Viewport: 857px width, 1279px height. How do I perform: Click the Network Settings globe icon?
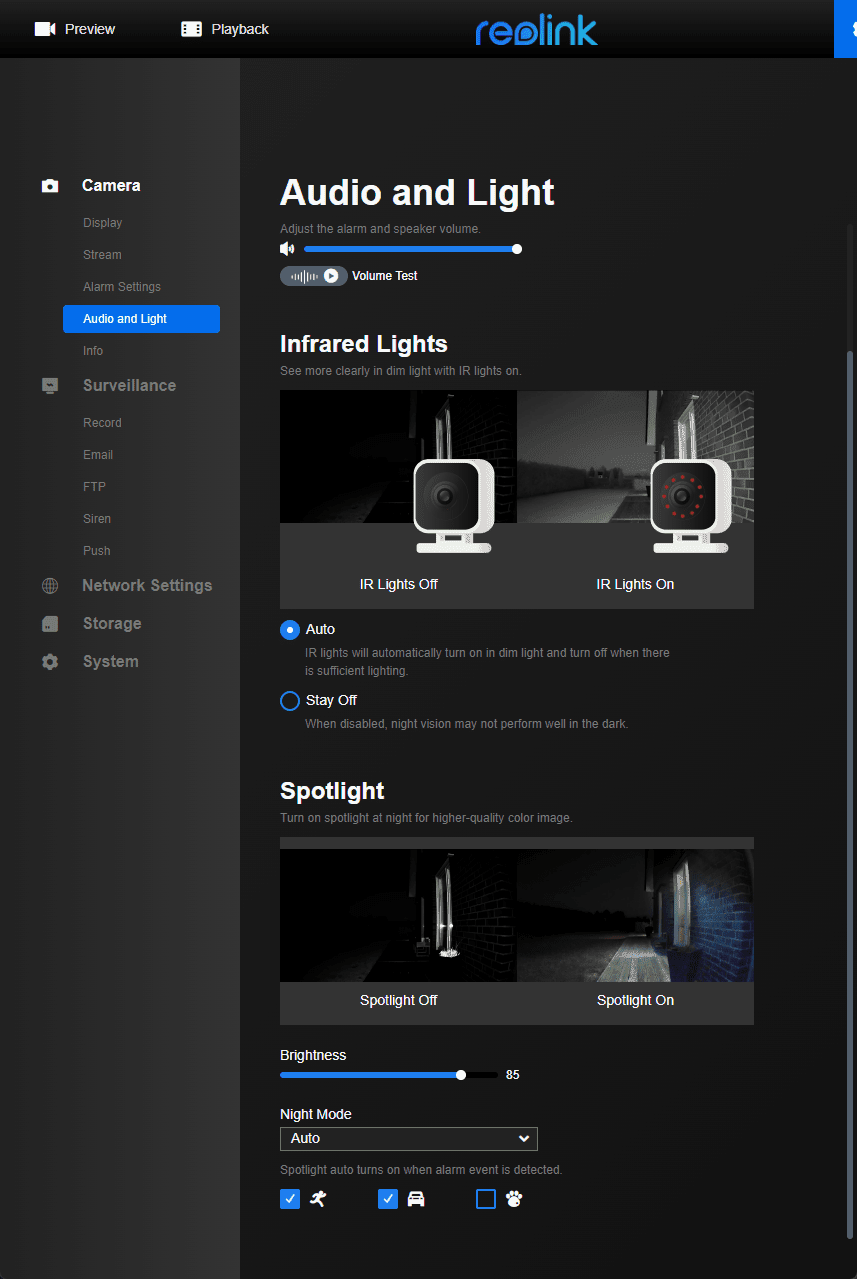point(50,586)
